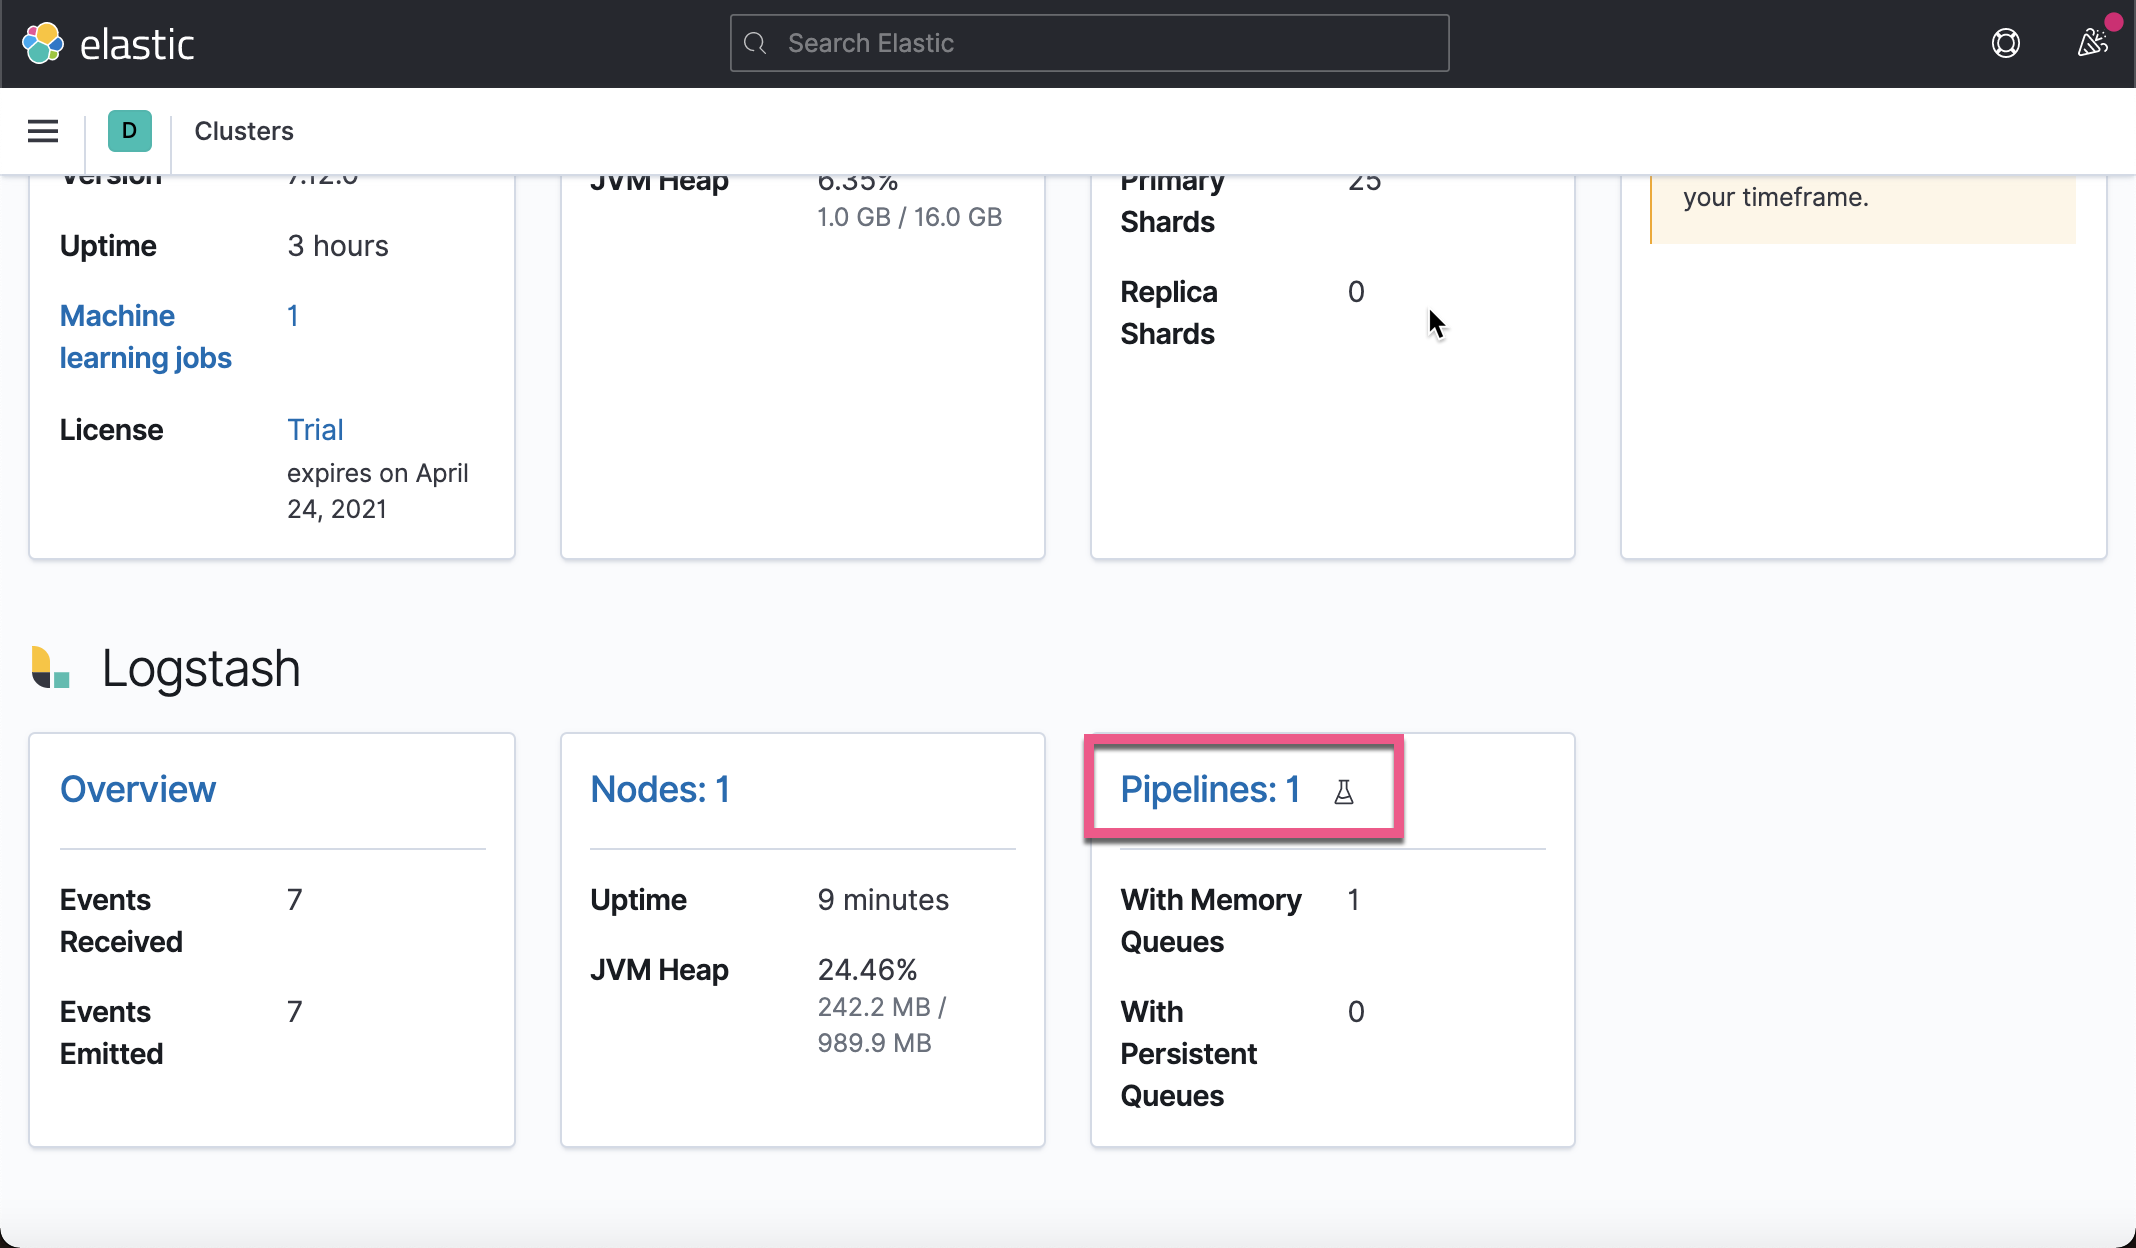The image size is (2136, 1248).
Task: Click the Machine learning jobs count 1
Action: [293, 316]
